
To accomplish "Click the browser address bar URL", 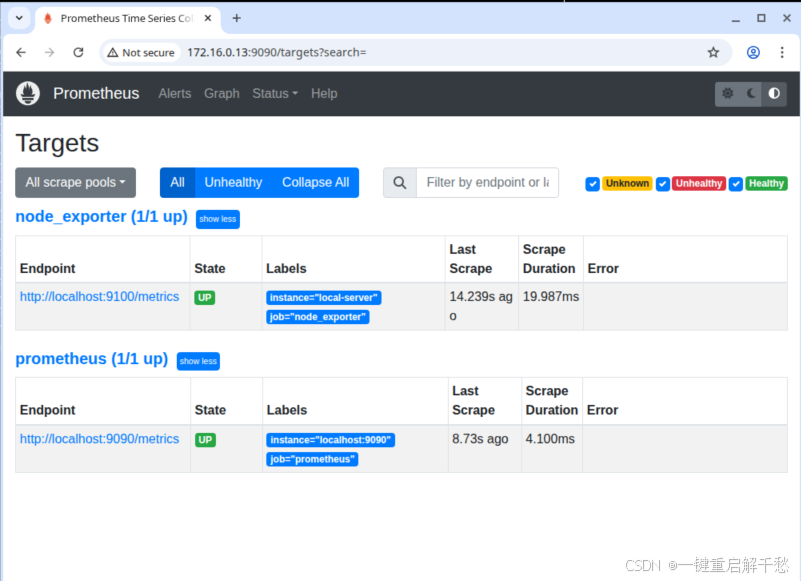I will [276, 52].
